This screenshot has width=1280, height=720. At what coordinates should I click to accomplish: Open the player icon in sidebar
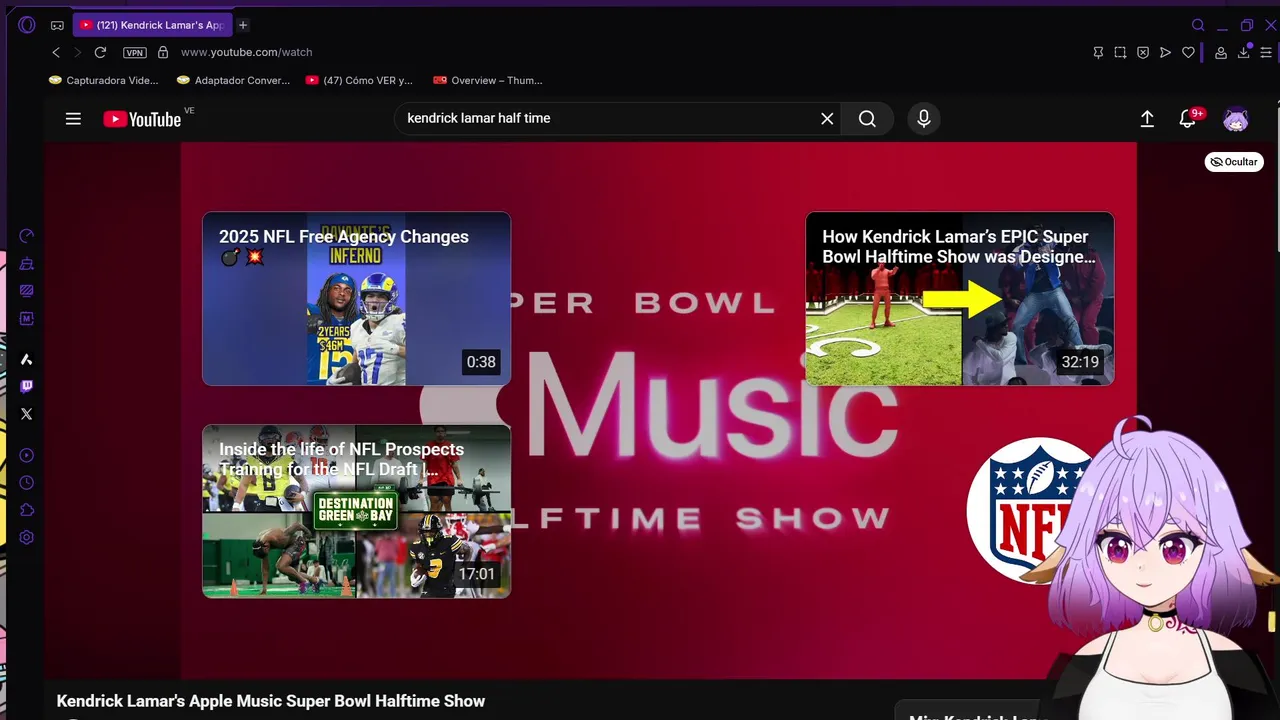[x=27, y=455]
